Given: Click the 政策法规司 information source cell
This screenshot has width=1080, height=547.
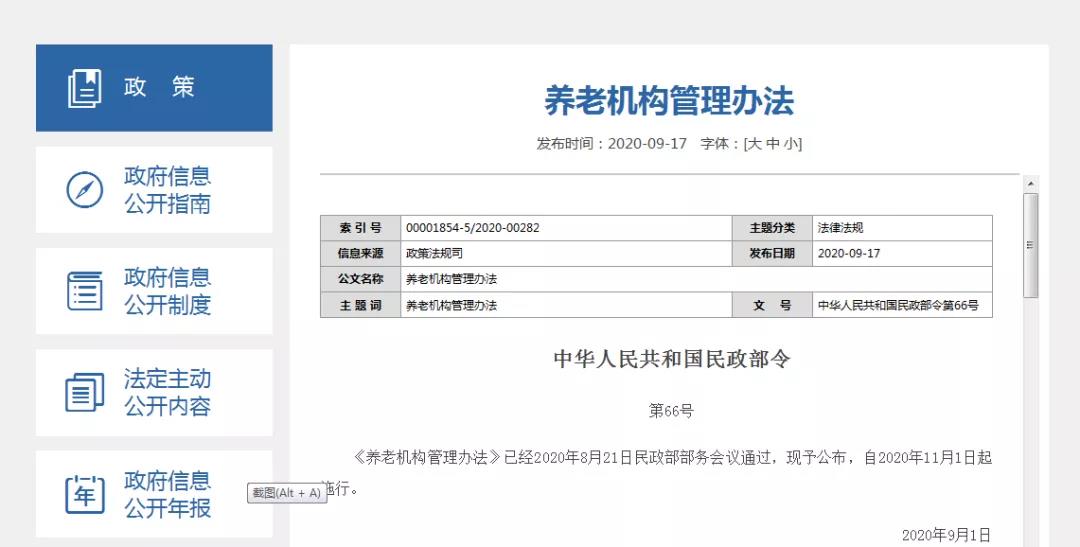Looking at the screenshot, I should click(434, 254).
